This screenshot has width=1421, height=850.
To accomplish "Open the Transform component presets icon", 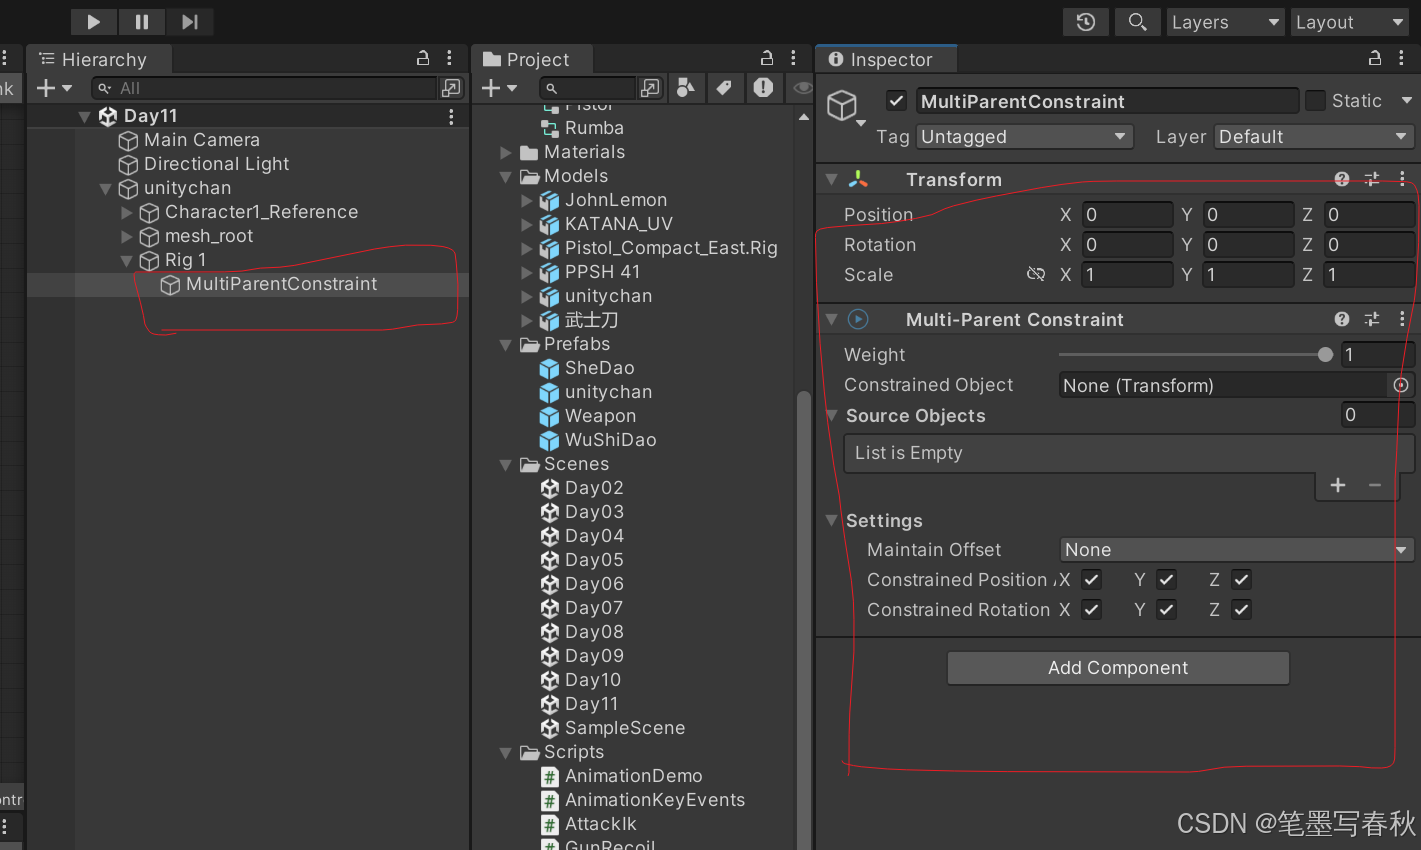I will click(x=1371, y=179).
